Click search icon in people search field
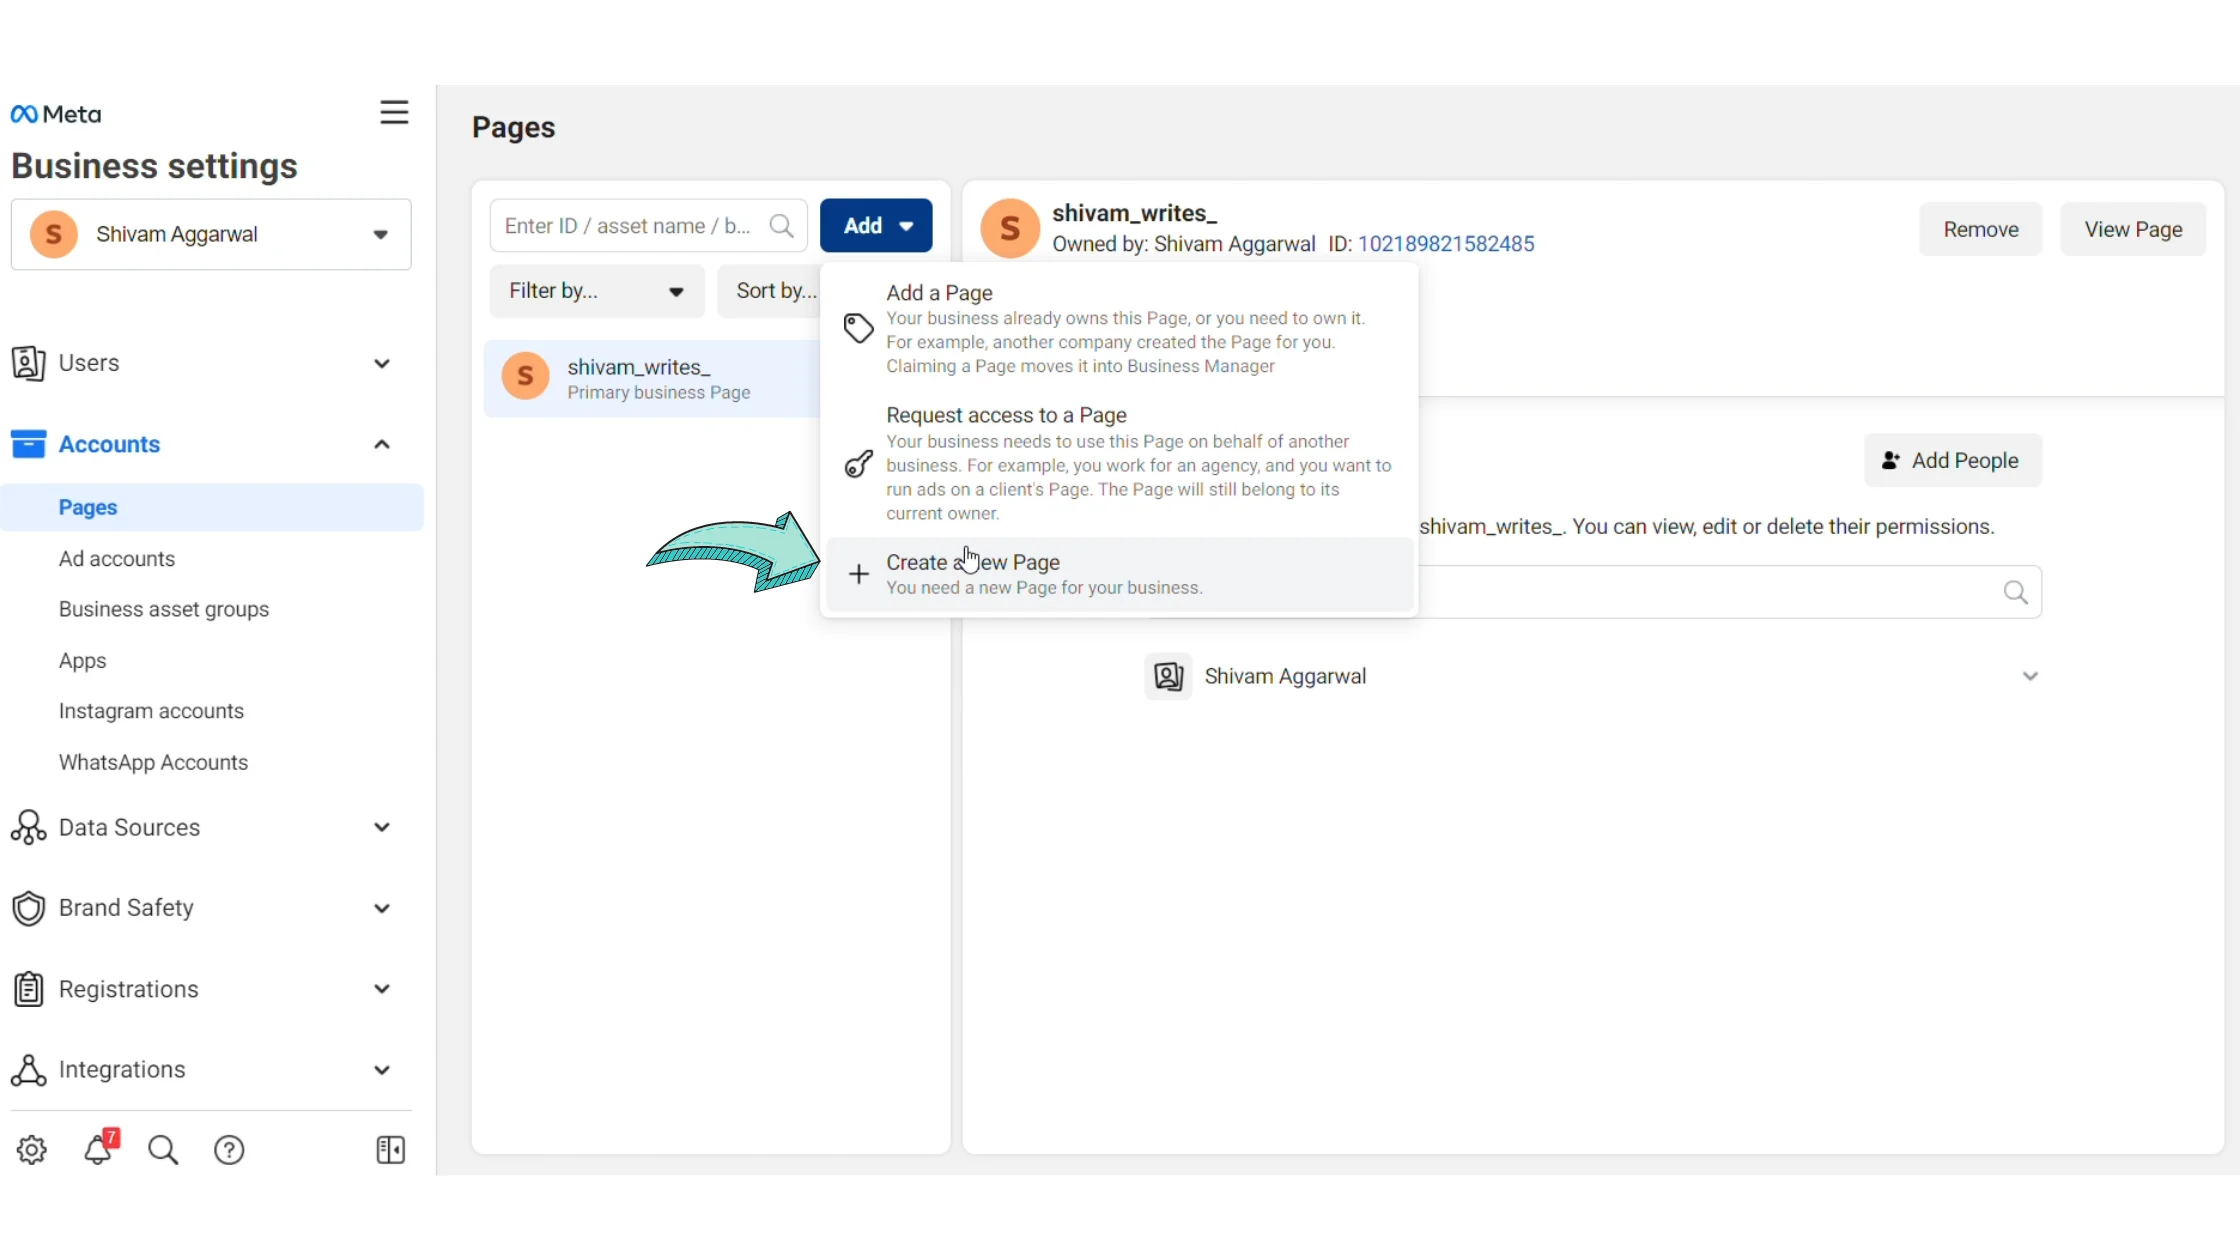2240x1260 pixels. (x=2015, y=593)
